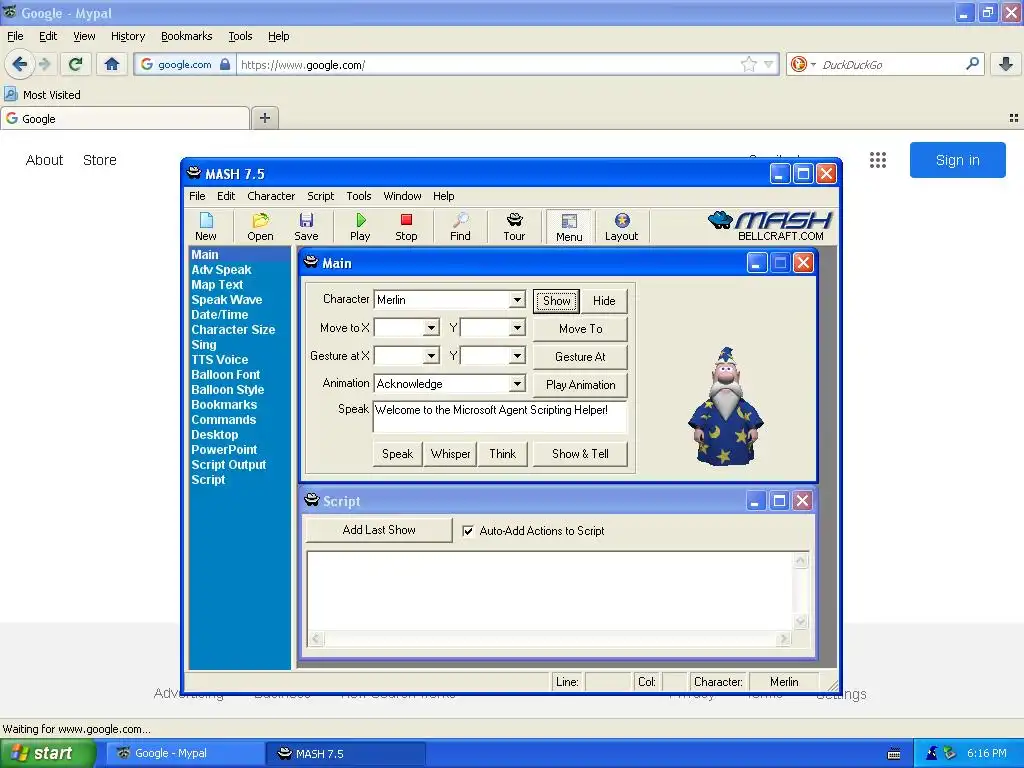Click the DuckDuckGo search magnifier icon

pos(972,64)
